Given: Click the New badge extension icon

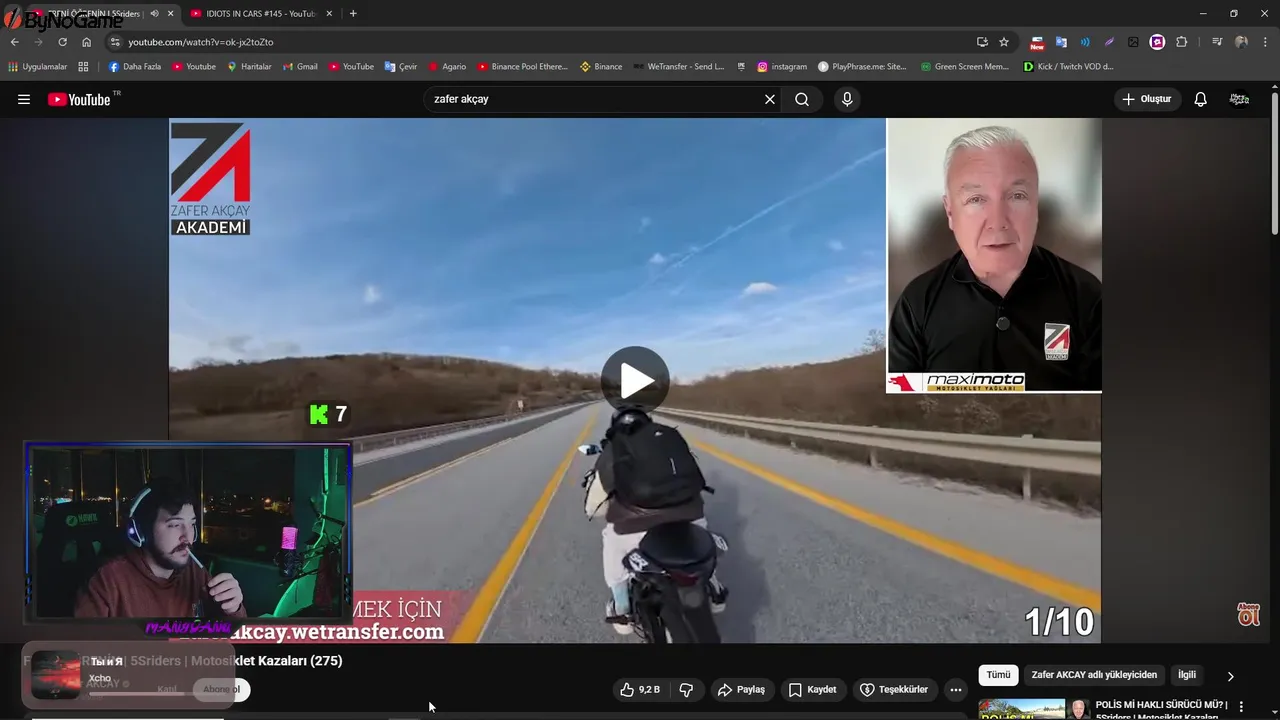Looking at the screenshot, I should 1037,42.
